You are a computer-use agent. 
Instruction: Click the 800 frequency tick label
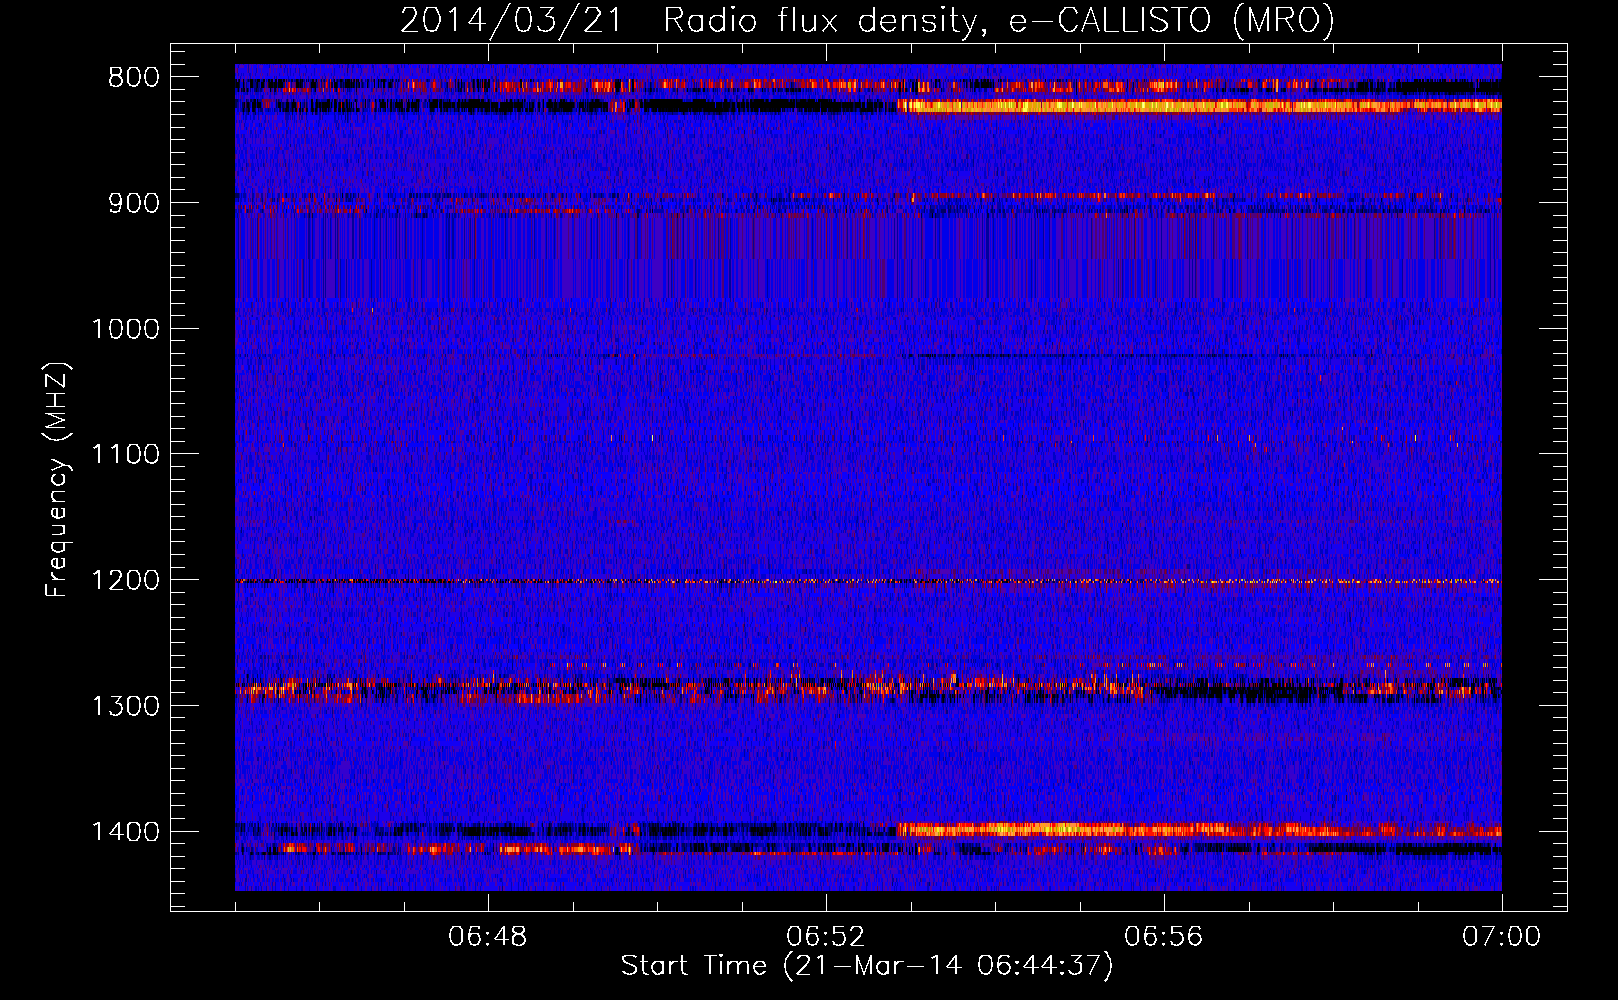[x=134, y=78]
